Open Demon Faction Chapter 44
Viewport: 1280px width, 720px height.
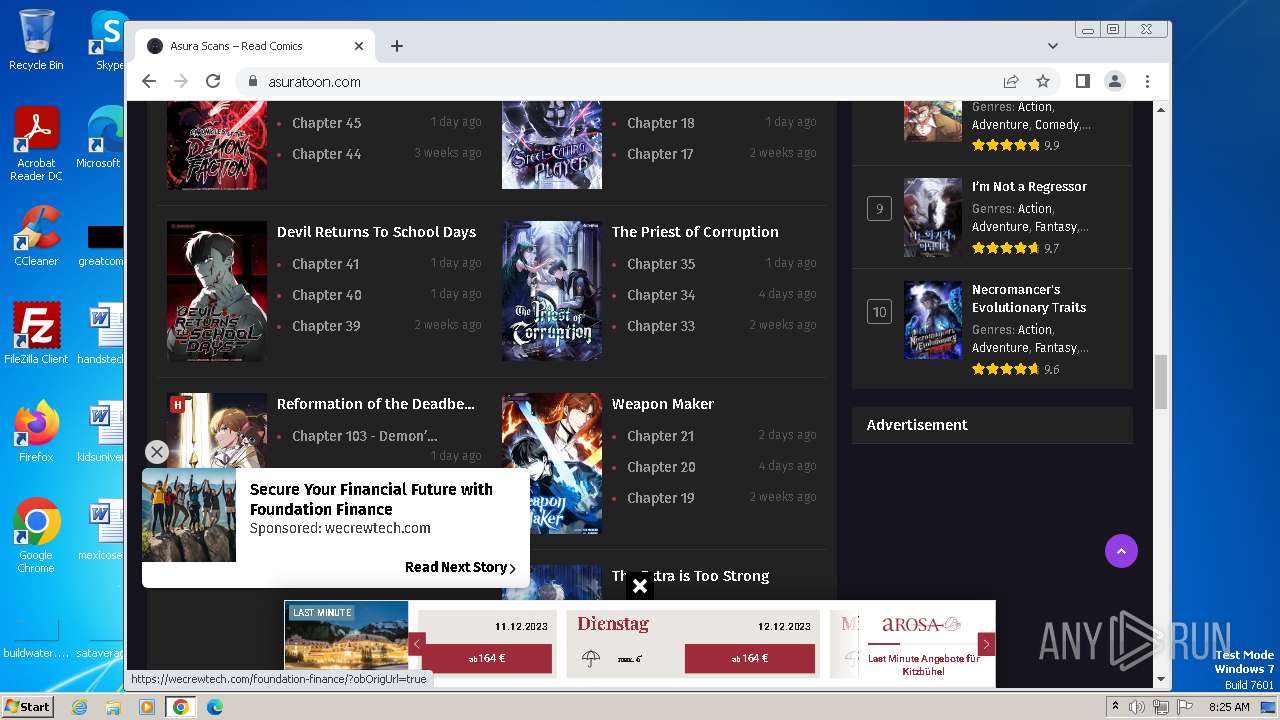326,154
